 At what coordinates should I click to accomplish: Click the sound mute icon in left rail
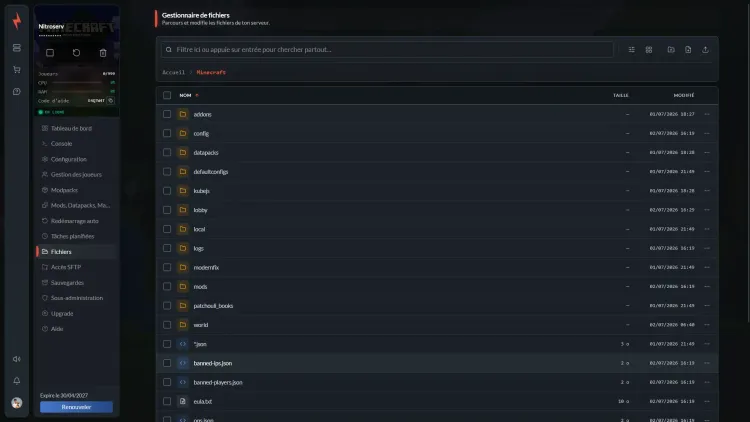tap(17, 359)
